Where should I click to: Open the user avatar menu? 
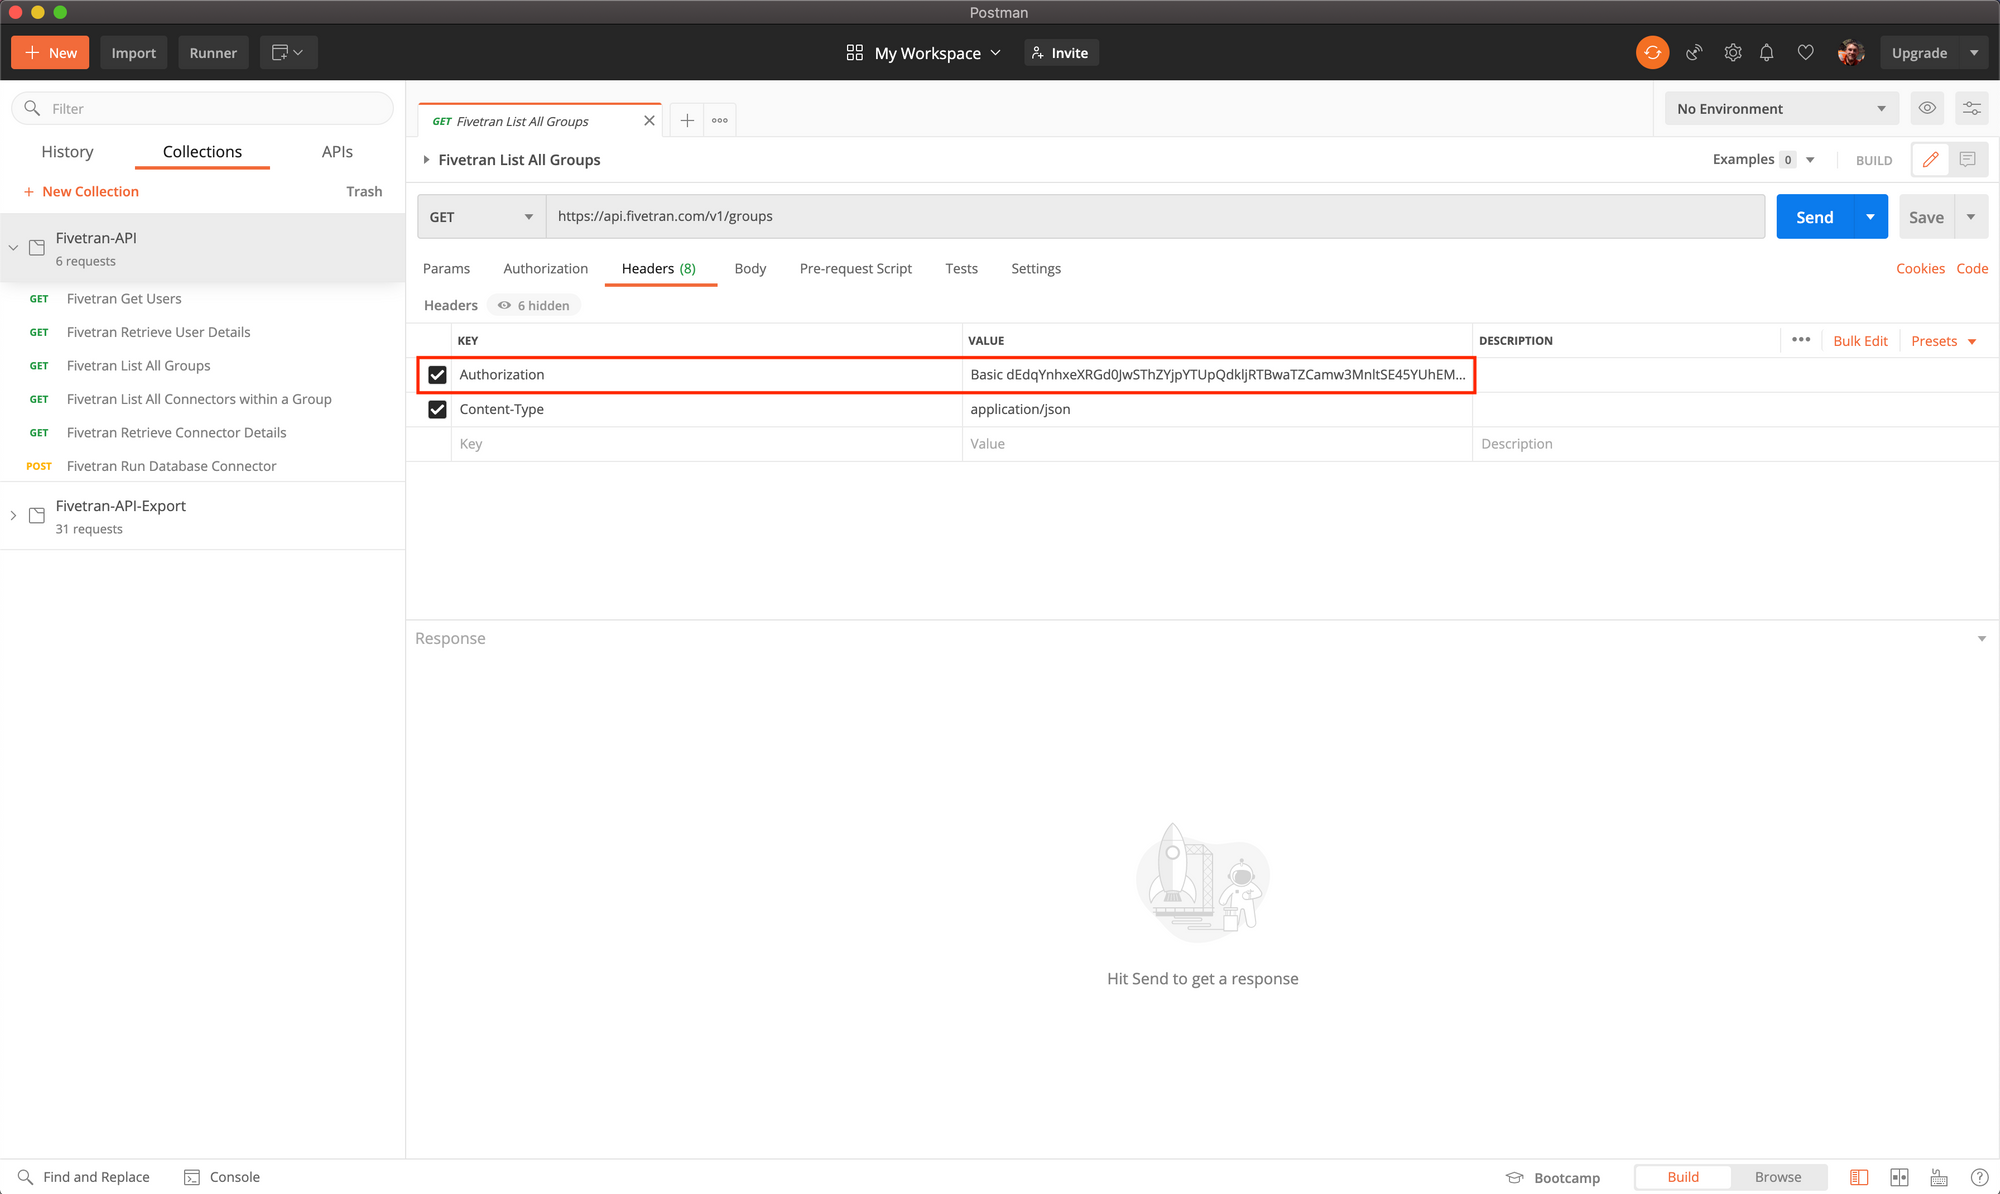(x=1851, y=53)
